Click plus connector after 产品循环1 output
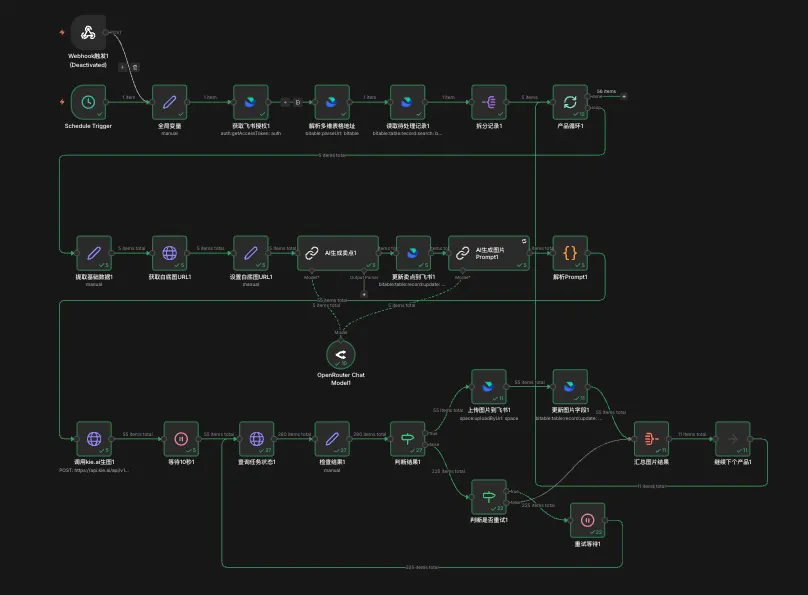This screenshot has width=808, height=595. [x=624, y=96]
